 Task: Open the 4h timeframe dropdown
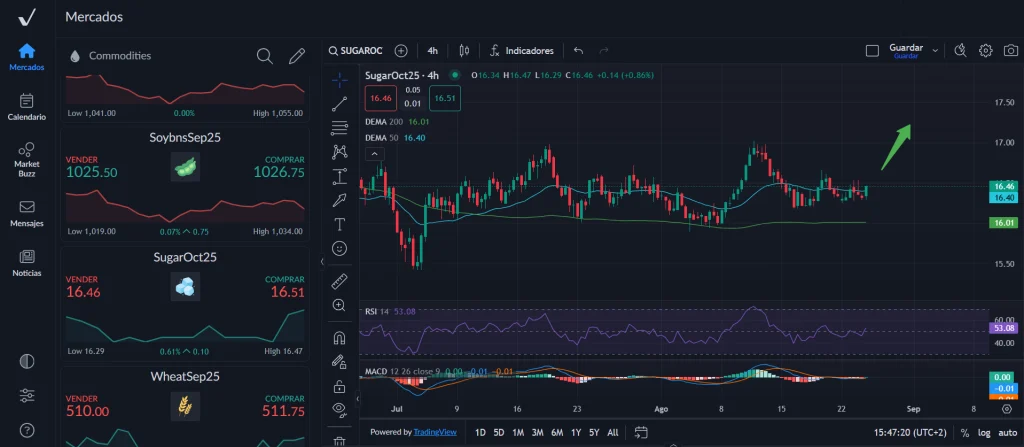pyautogui.click(x=432, y=50)
